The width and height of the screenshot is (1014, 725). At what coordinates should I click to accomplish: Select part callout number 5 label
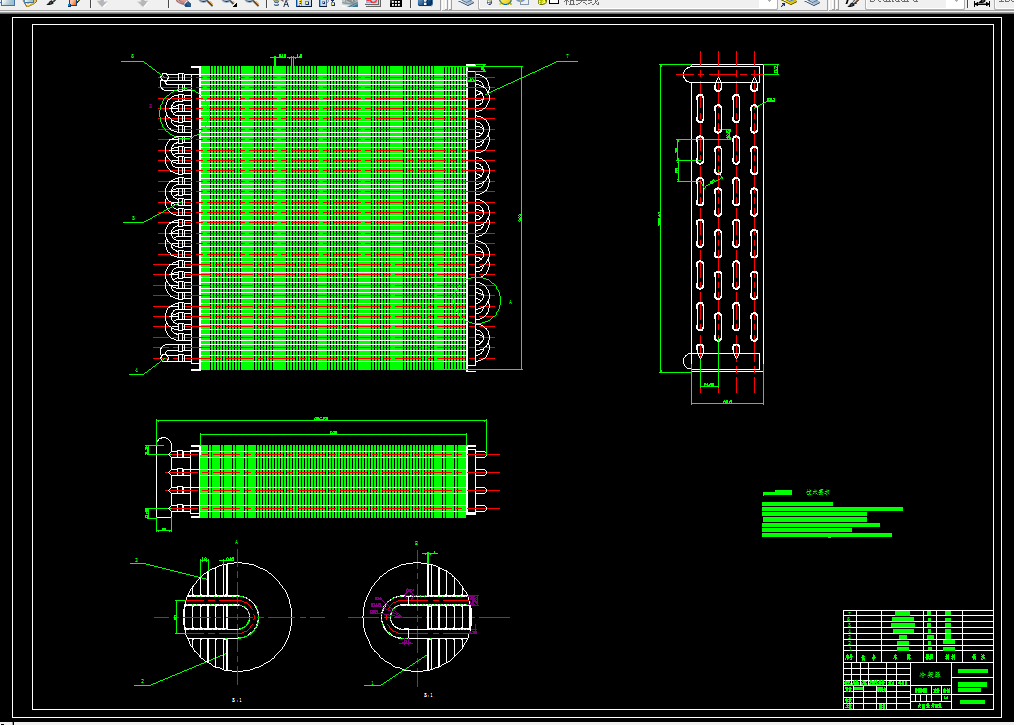click(x=133, y=218)
